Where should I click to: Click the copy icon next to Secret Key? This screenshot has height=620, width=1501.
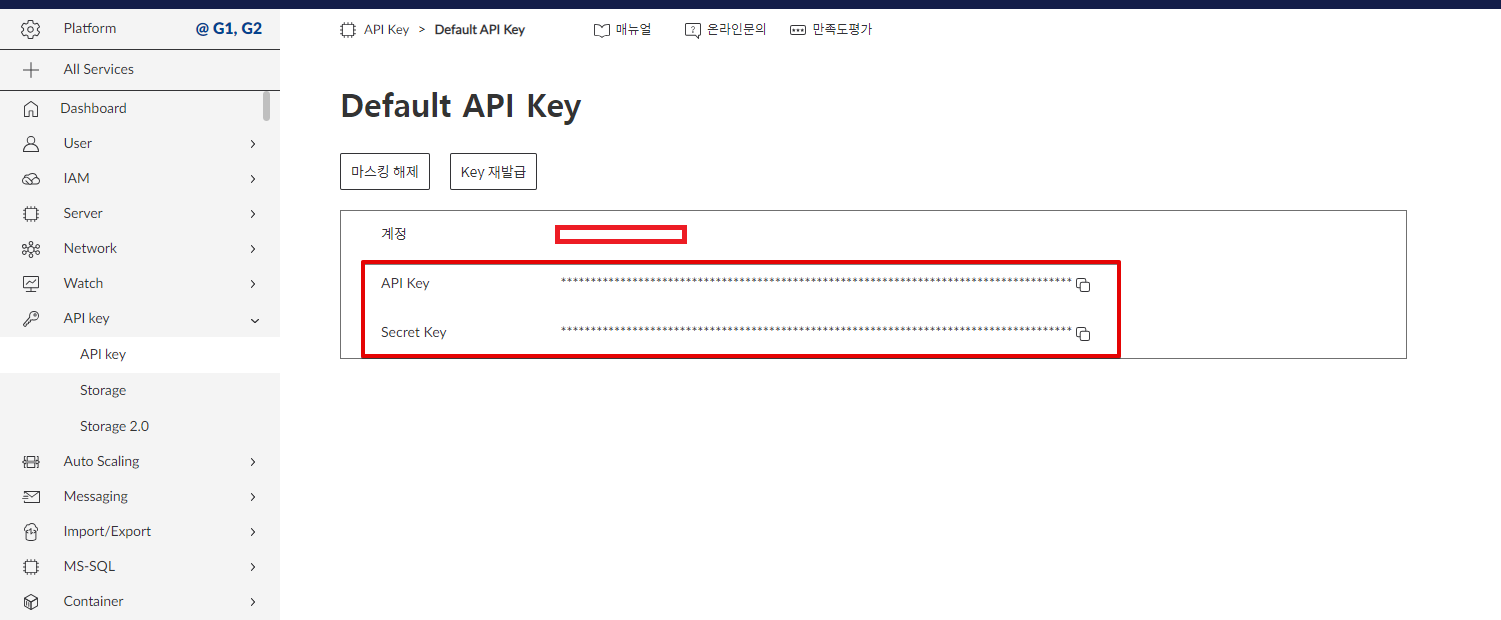pos(1083,334)
